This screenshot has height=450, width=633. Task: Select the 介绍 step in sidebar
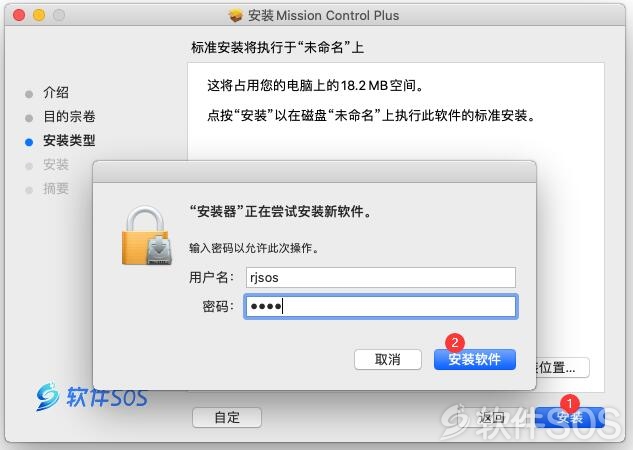pos(56,92)
